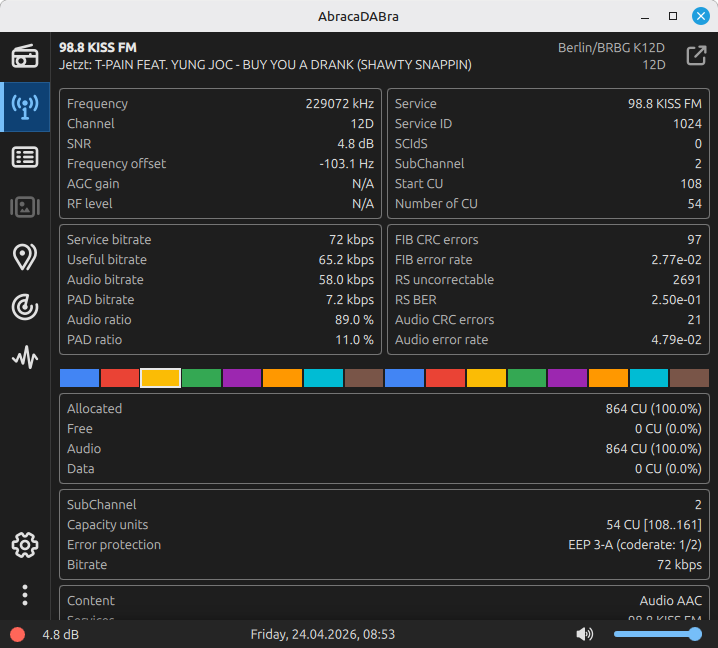Open the band scanner radar icon
The image size is (718, 648).
point(25,307)
